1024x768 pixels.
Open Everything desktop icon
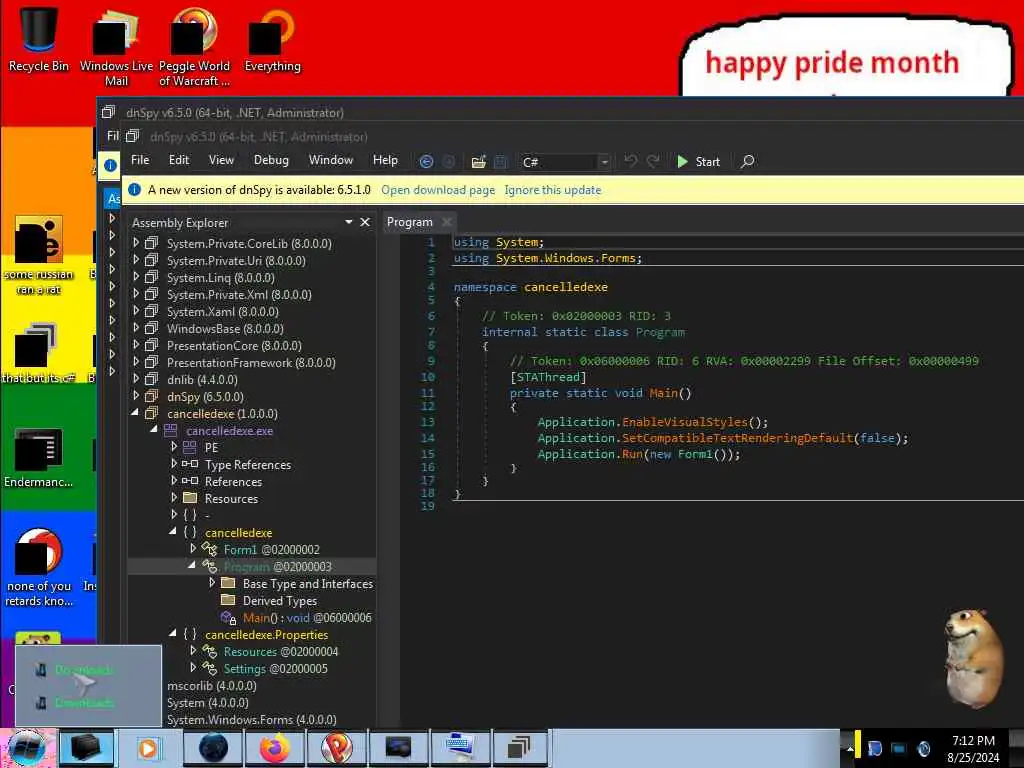pyautogui.click(x=272, y=39)
